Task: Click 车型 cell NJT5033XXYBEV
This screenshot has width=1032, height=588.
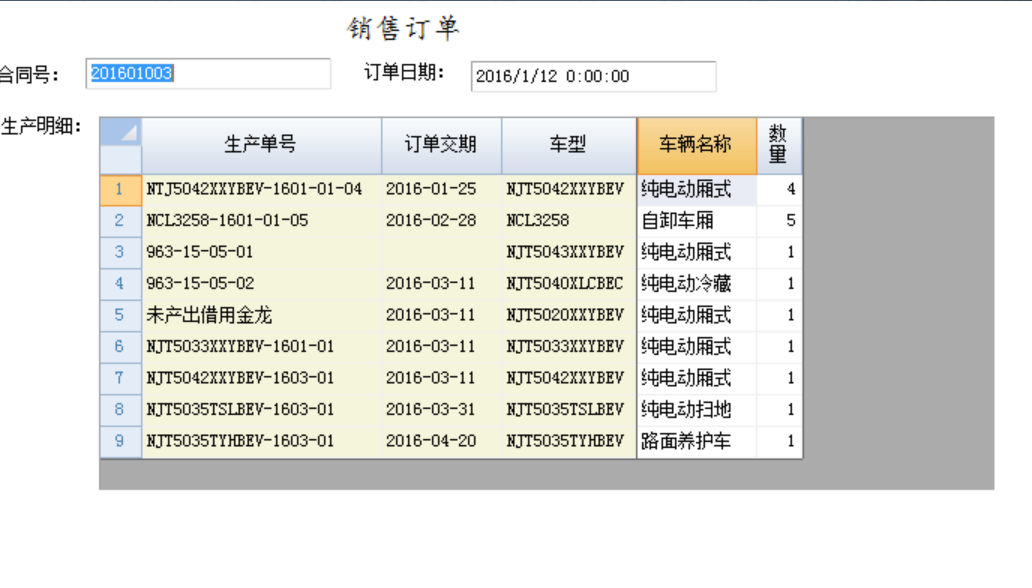Action: click(x=569, y=347)
